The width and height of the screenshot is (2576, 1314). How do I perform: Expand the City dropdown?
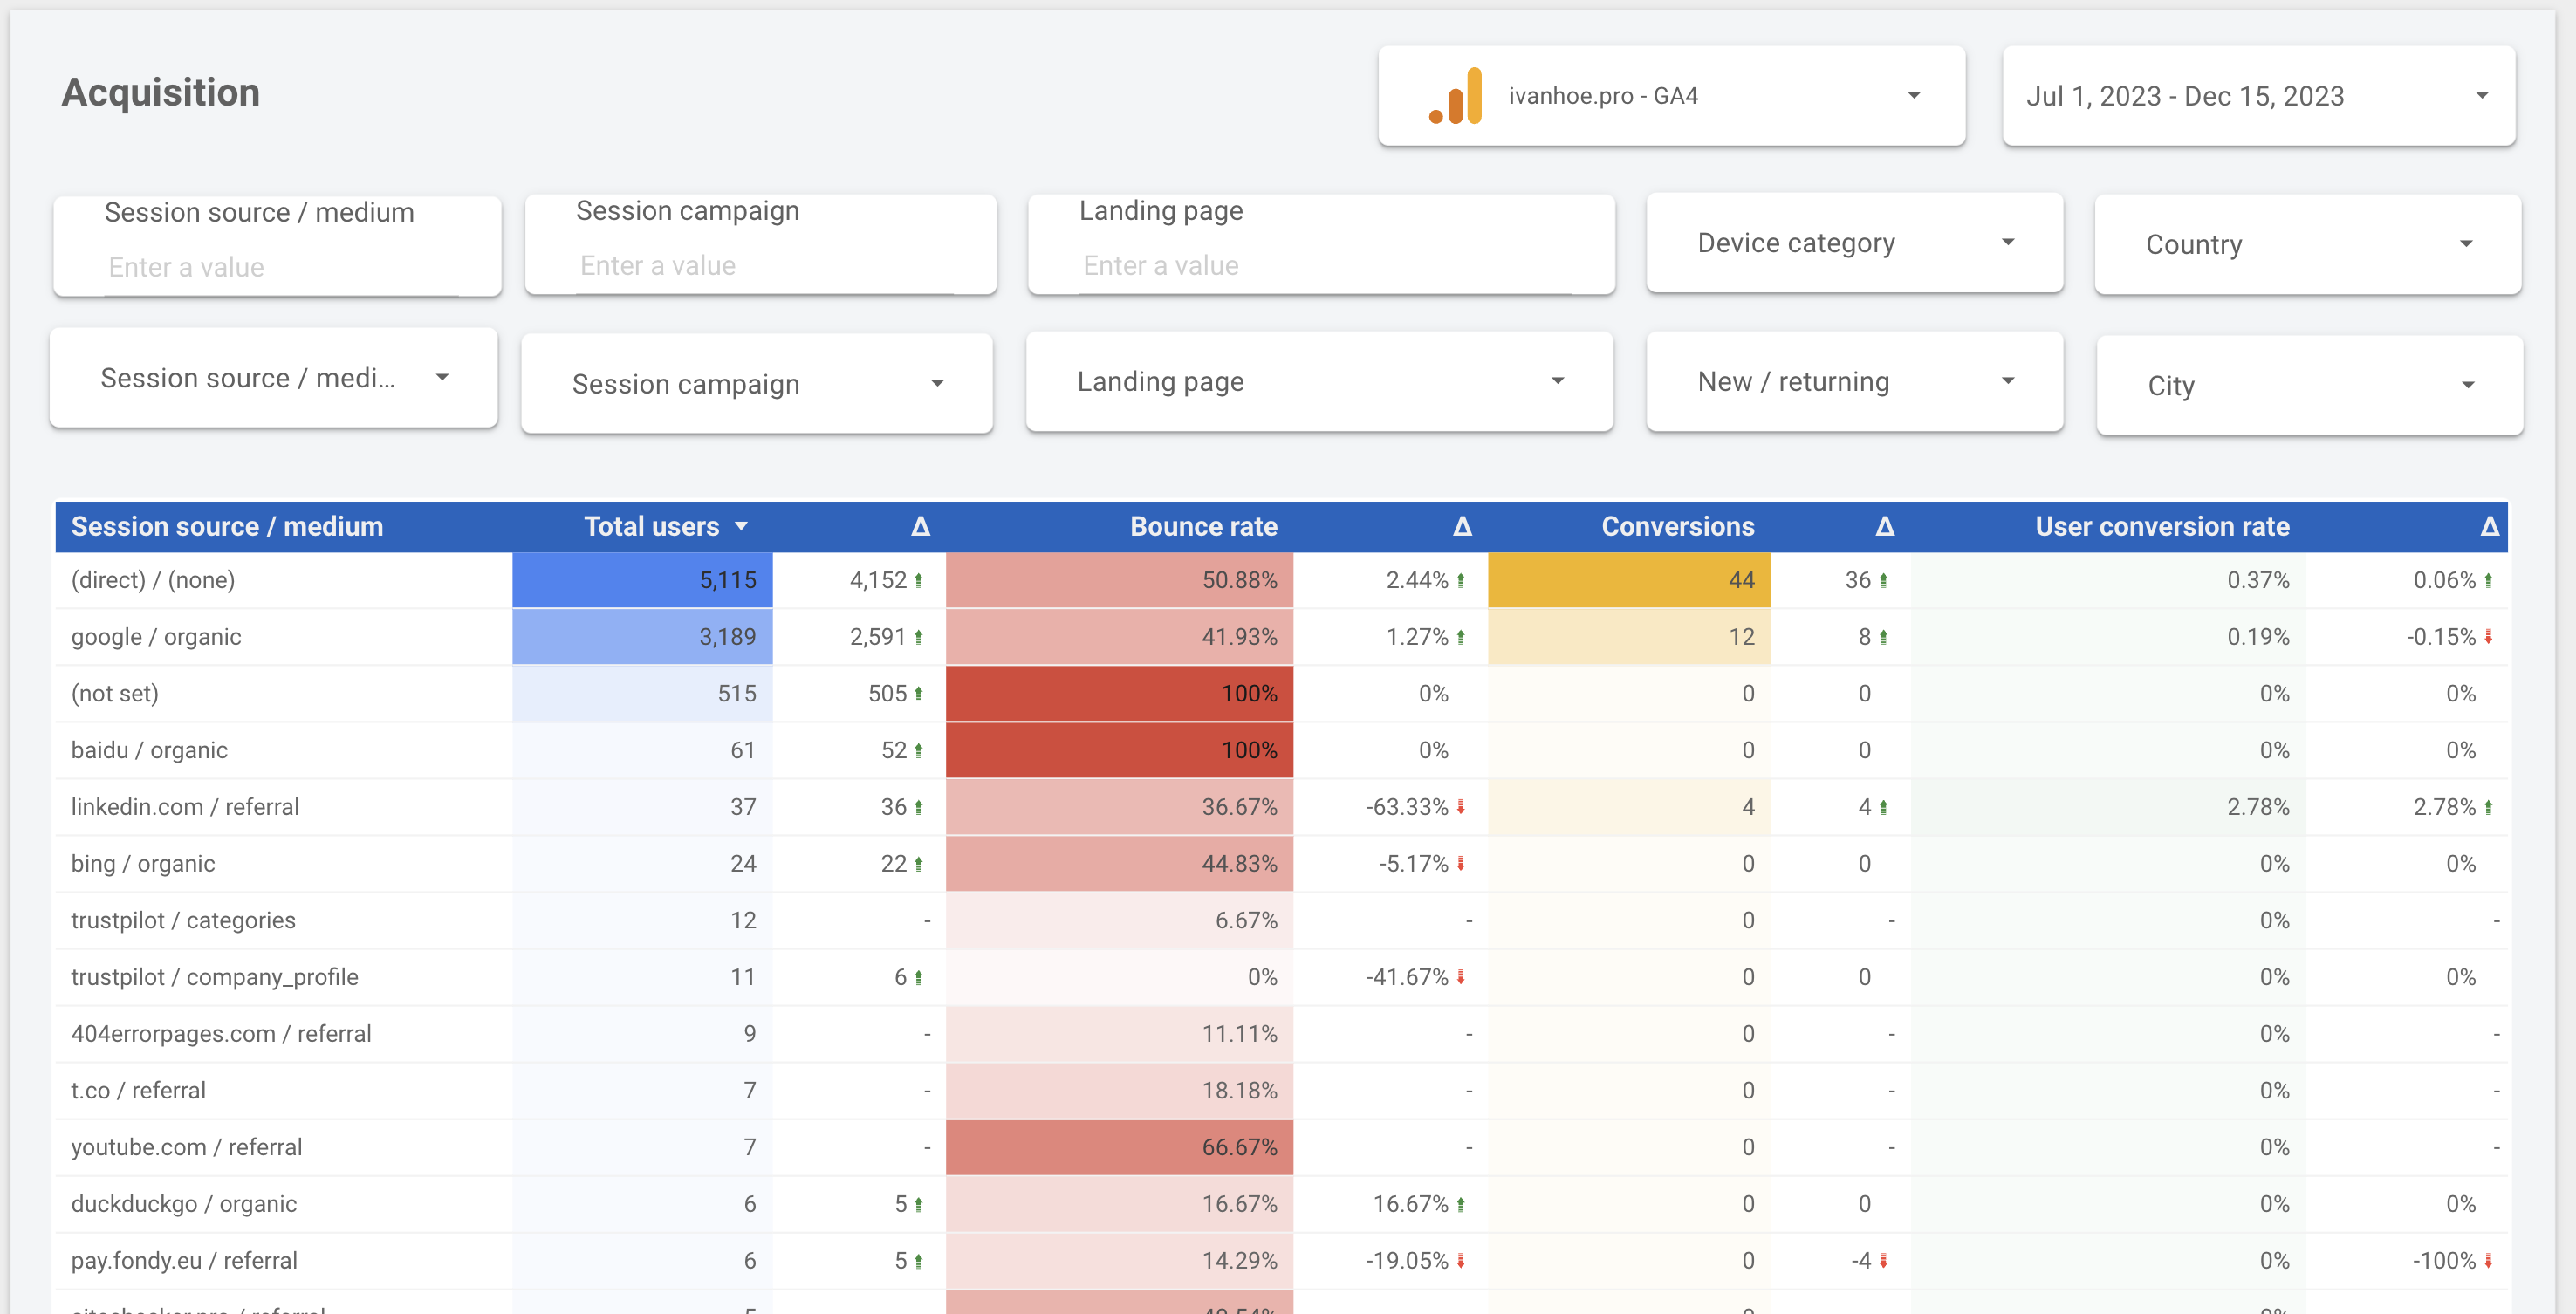2309,386
